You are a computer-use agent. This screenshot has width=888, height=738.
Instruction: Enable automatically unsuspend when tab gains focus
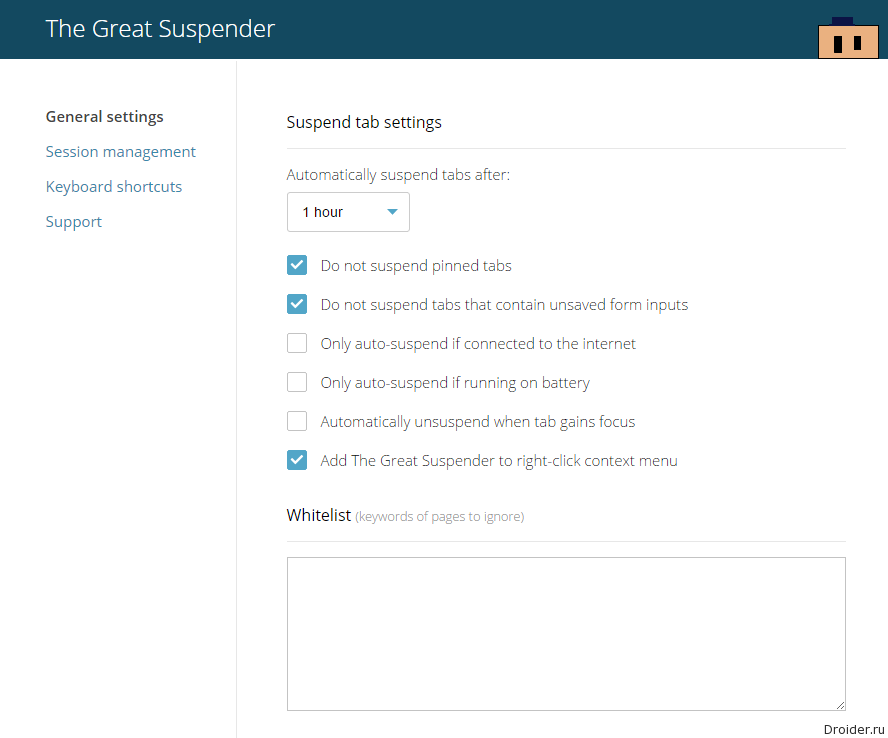(297, 421)
